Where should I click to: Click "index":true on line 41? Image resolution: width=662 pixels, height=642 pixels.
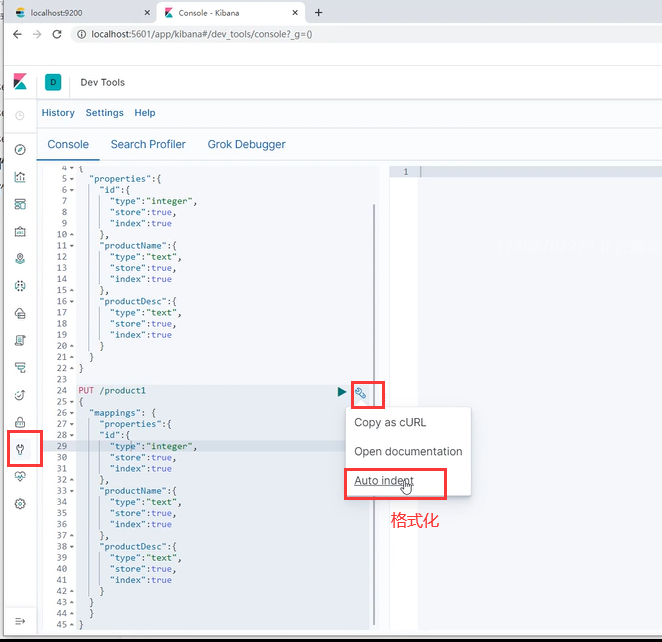click(x=141, y=580)
